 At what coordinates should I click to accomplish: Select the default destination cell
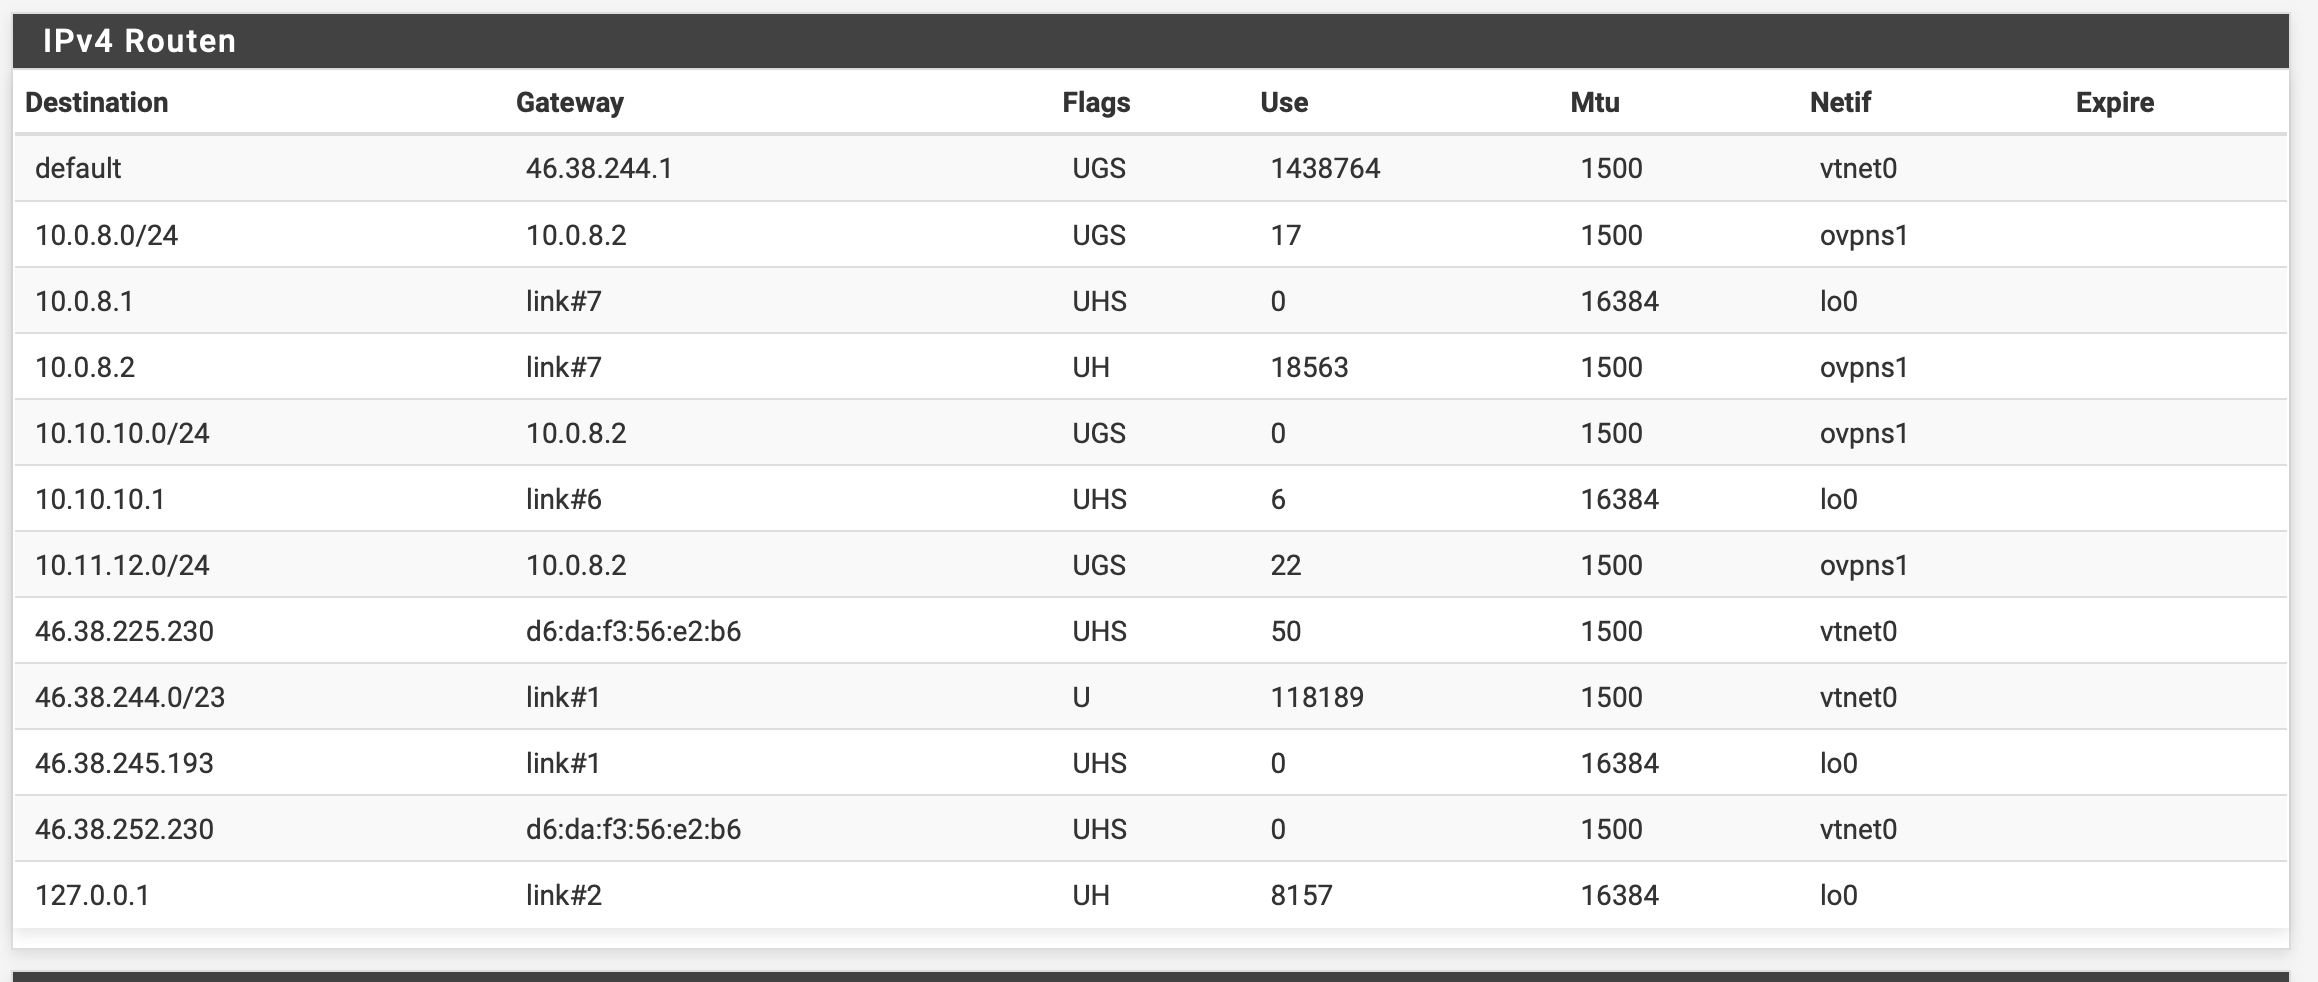(78, 168)
